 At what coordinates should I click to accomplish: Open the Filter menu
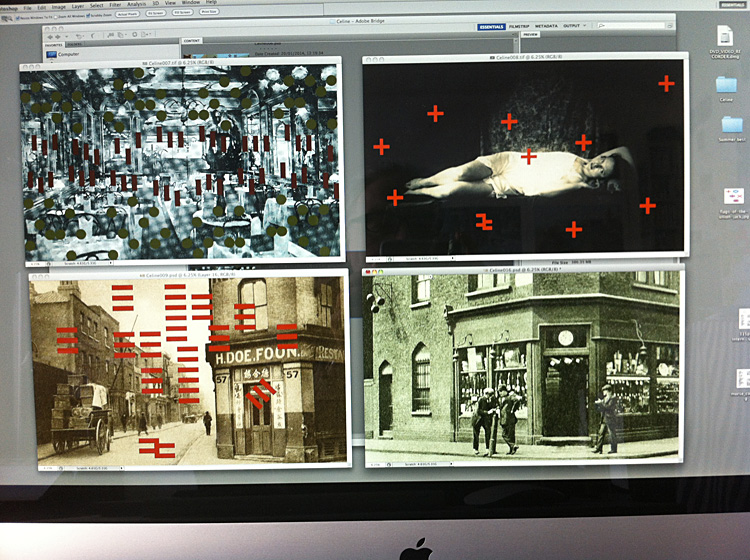coord(115,5)
